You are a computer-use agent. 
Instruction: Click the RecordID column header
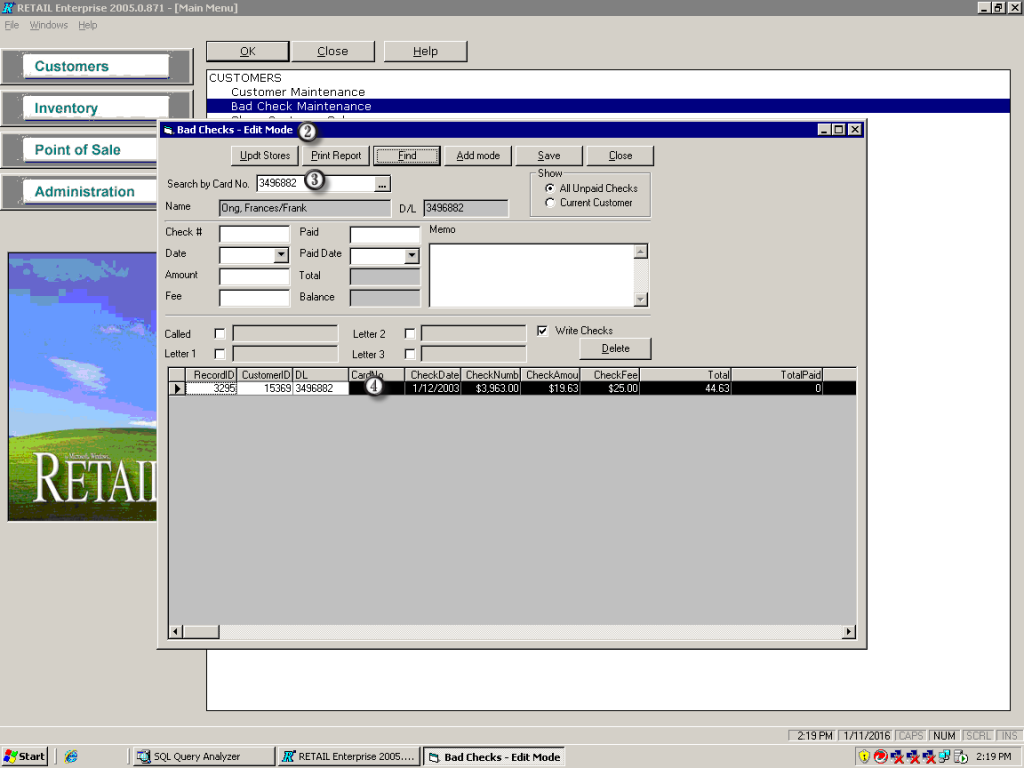point(211,375)
